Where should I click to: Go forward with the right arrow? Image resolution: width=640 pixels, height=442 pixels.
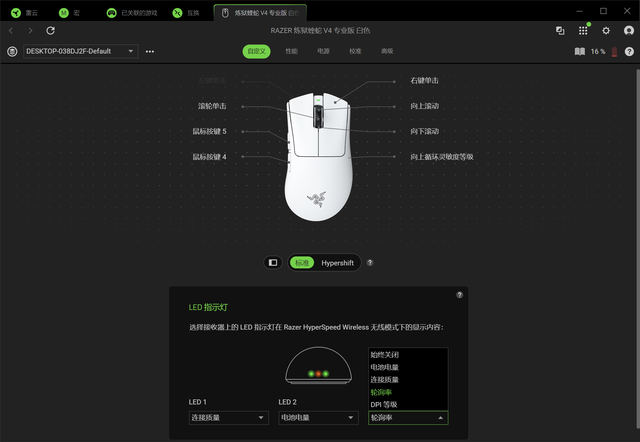click(x=30, y=31)
